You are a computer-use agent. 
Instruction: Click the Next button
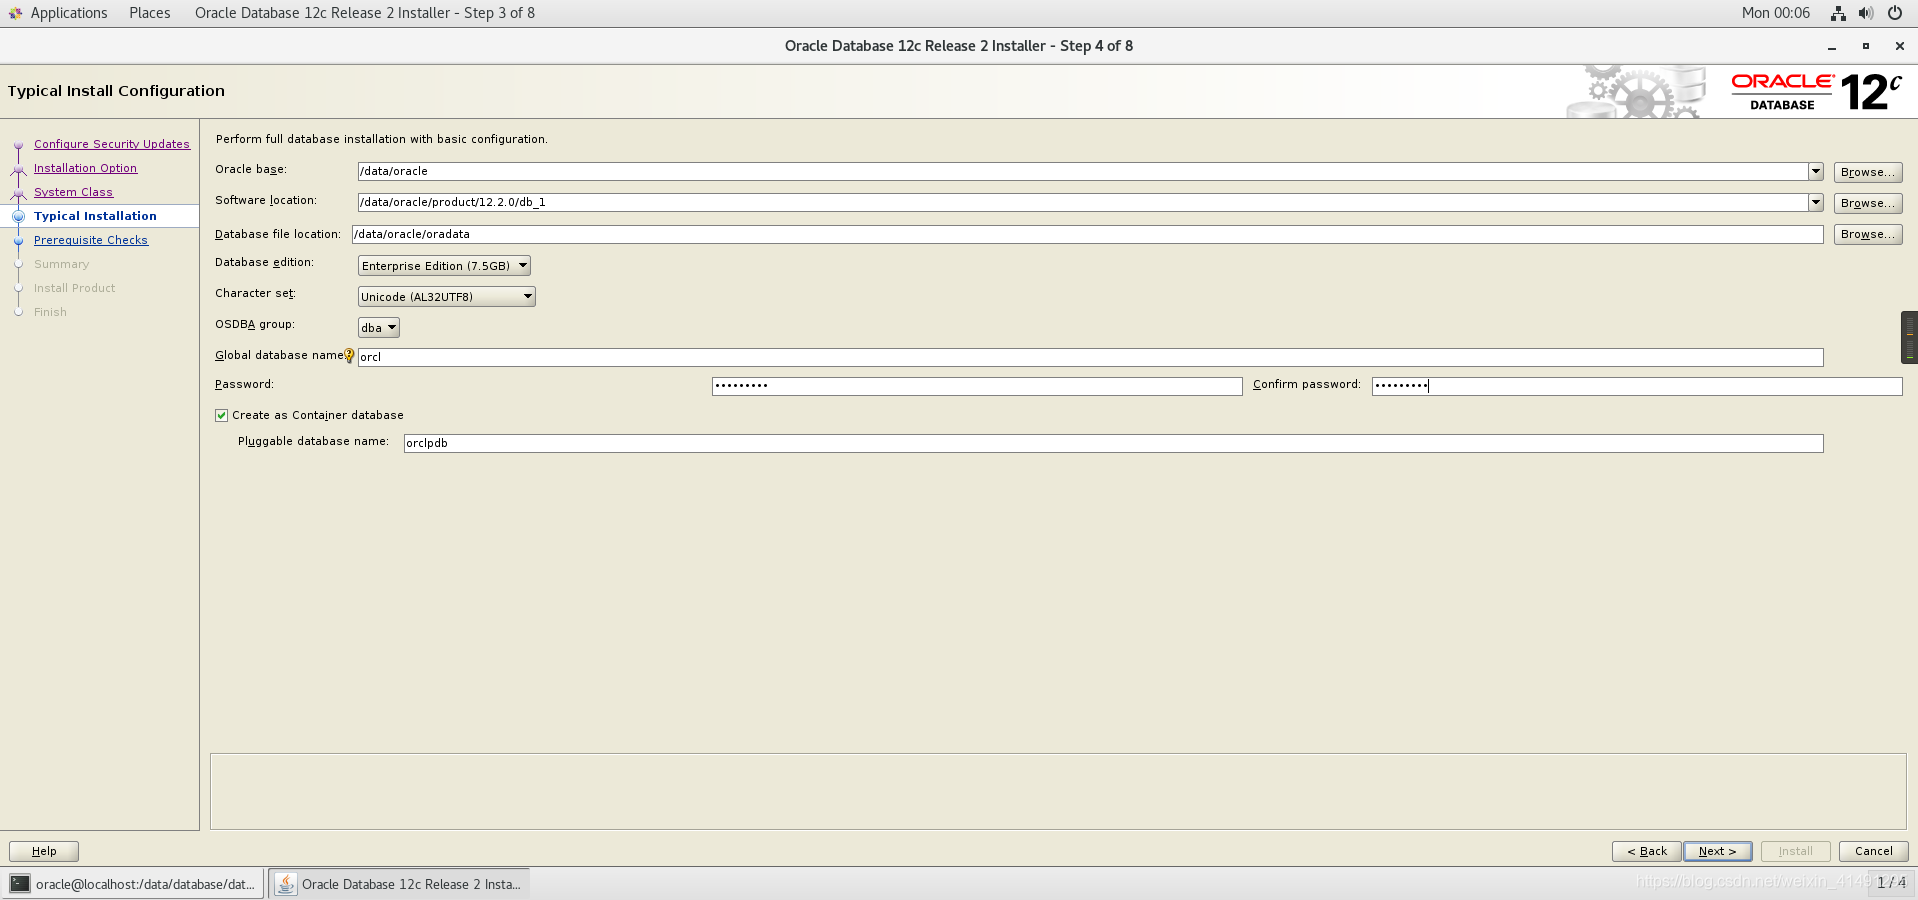[1717, 851]
